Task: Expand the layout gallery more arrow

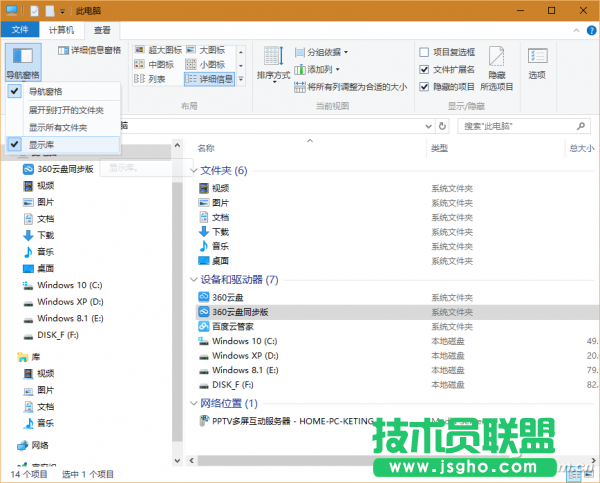Action: (241, 79)
